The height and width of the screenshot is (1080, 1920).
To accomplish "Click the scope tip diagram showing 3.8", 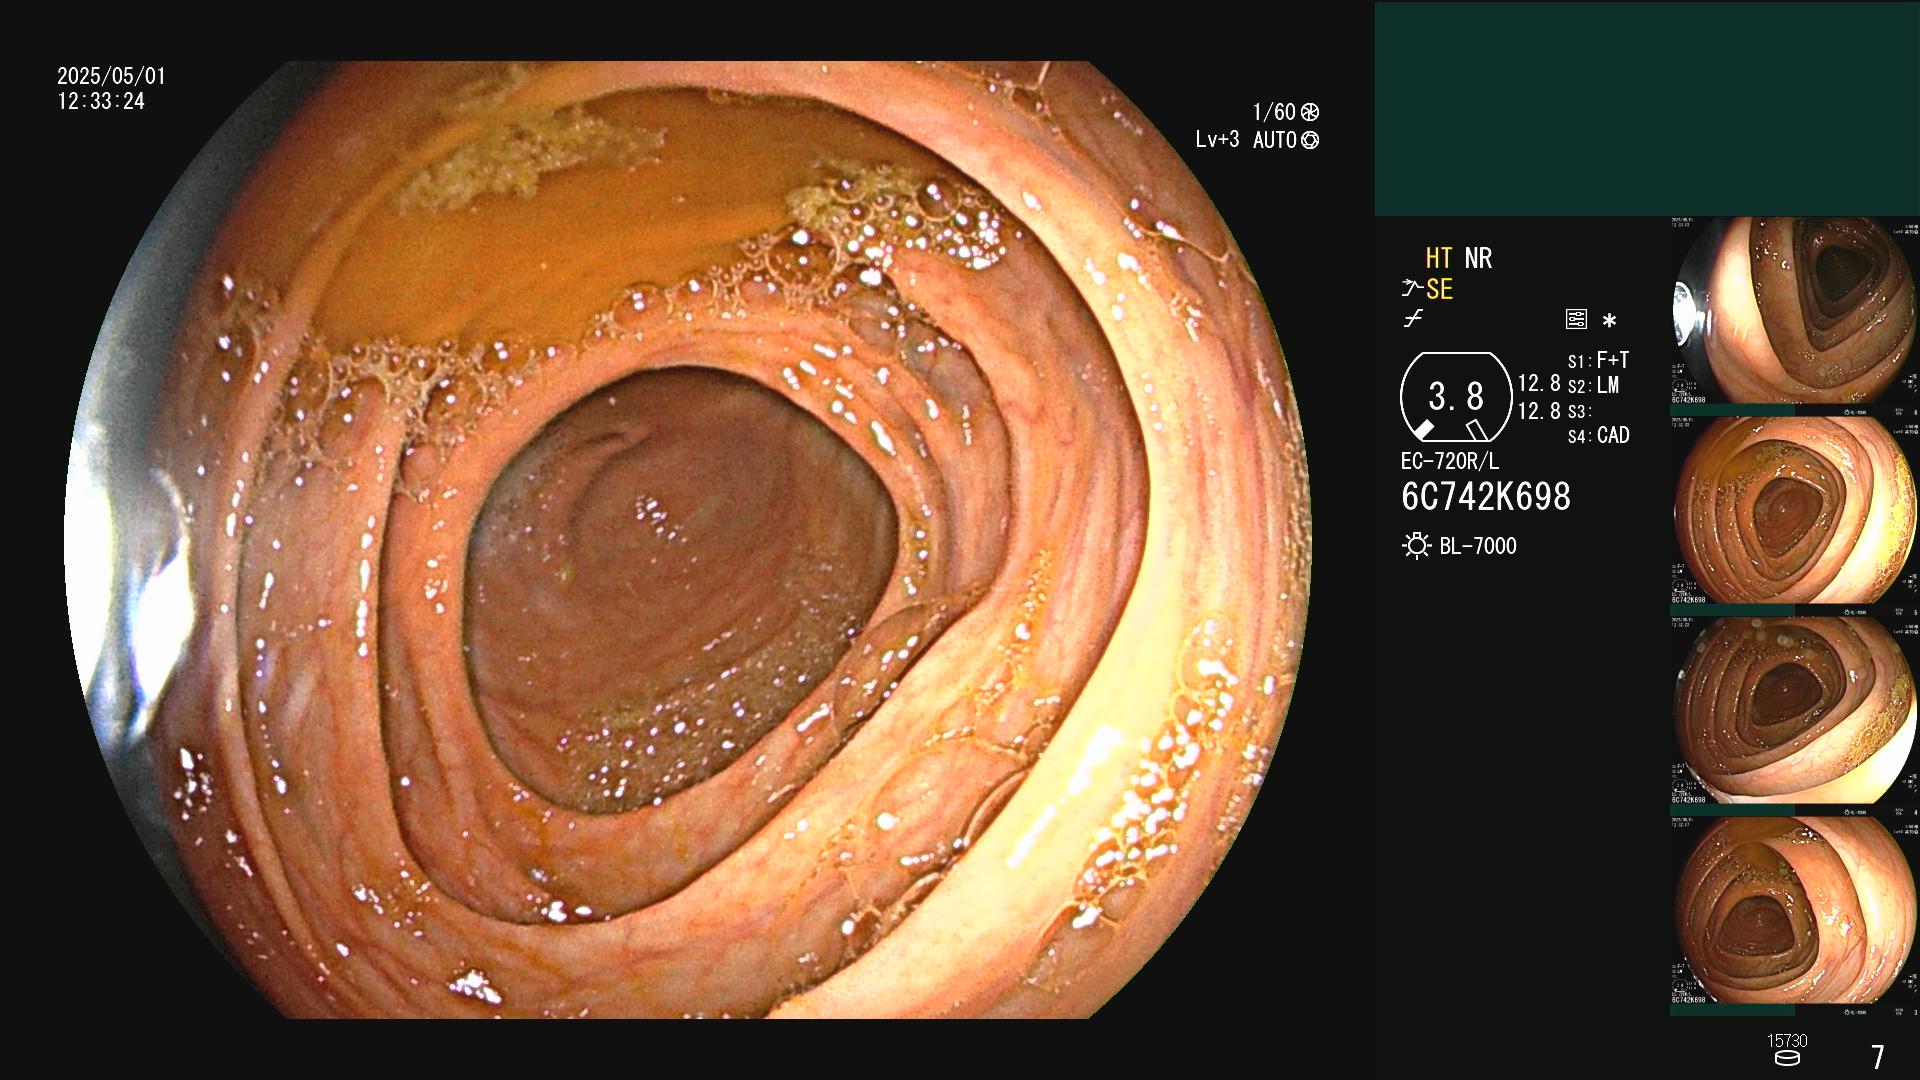I will [1456, 397].
